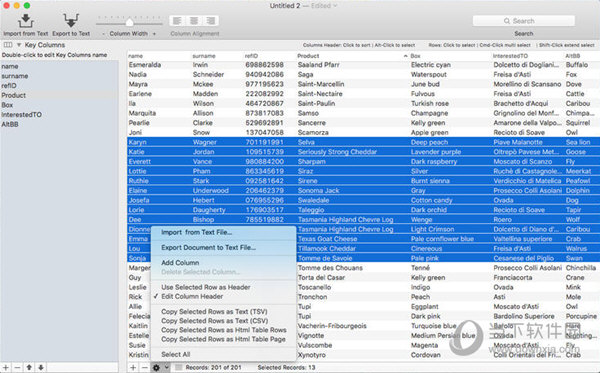Choose Copy Selected Rows as Html Table Rows
Image resolution: width=600 pixels, height=373 pixels.
224,330
